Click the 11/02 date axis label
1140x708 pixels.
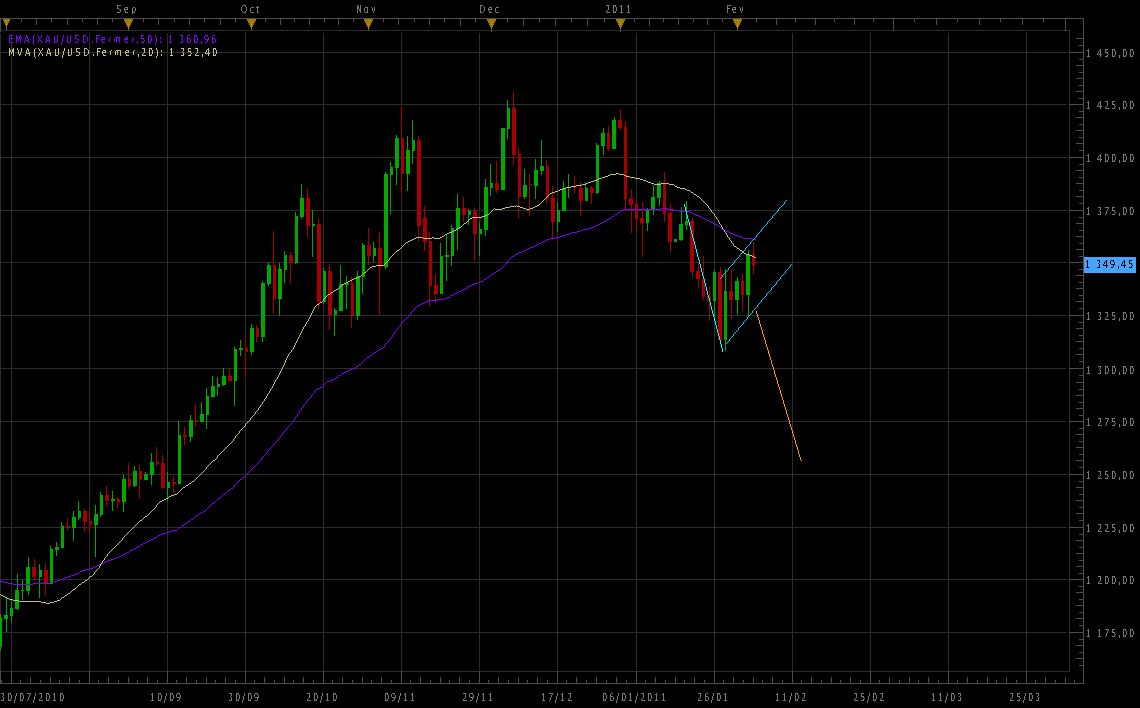pos(790,697)
